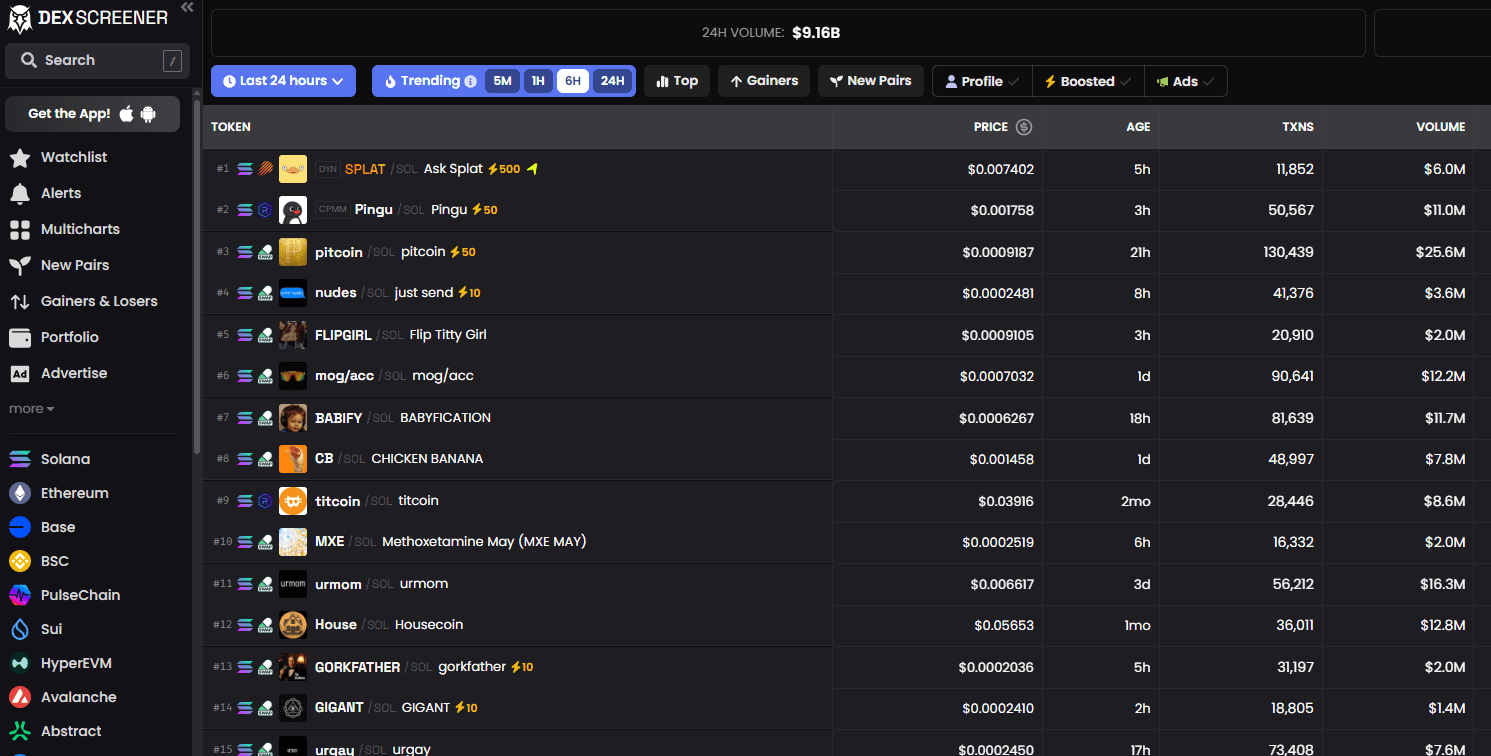Open Multicharts grid icon in sidebar
This screenshot has height=756, width=1491.
click(x=20, y=229)
